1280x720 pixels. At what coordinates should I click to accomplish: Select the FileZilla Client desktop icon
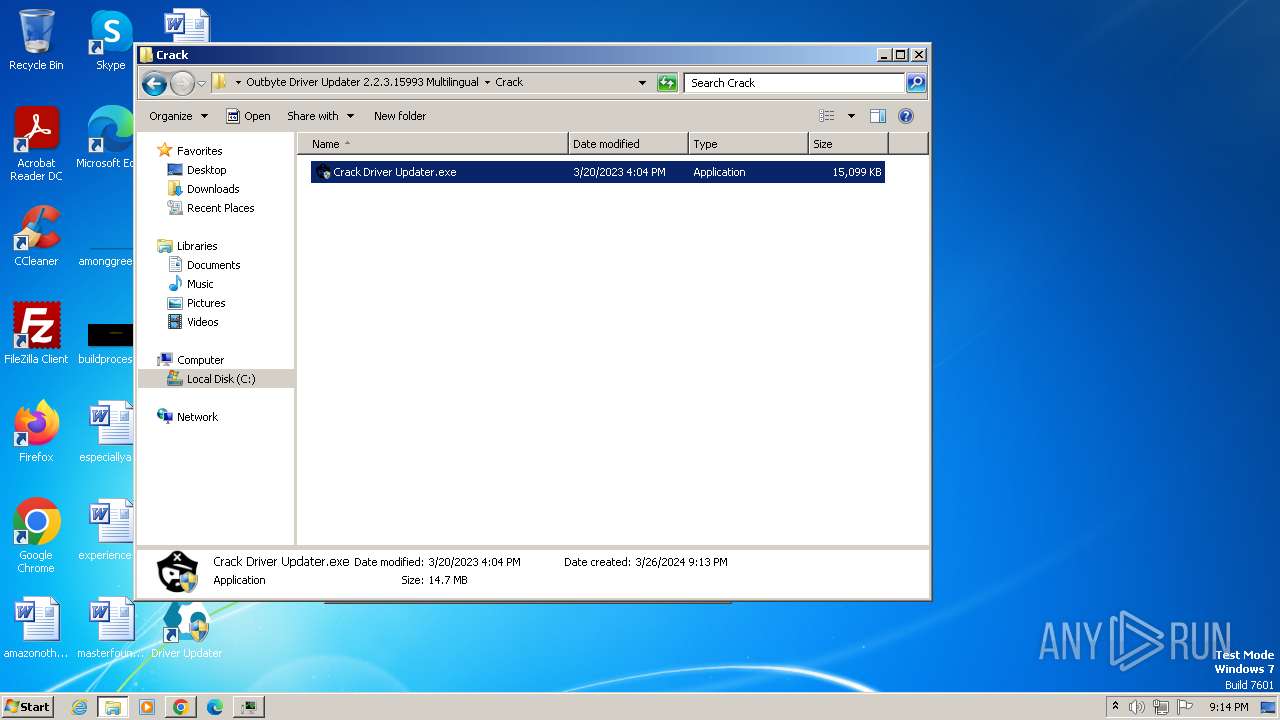pos(36,334)
